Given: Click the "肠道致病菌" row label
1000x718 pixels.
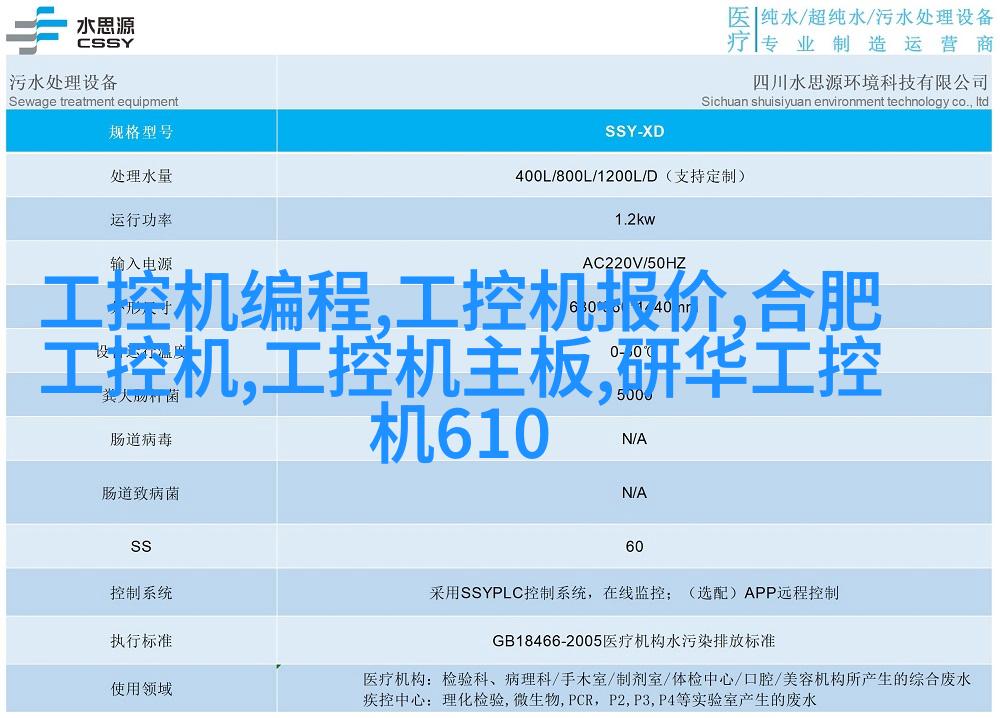Looking at the screenshot, I should tap(141, 493).
